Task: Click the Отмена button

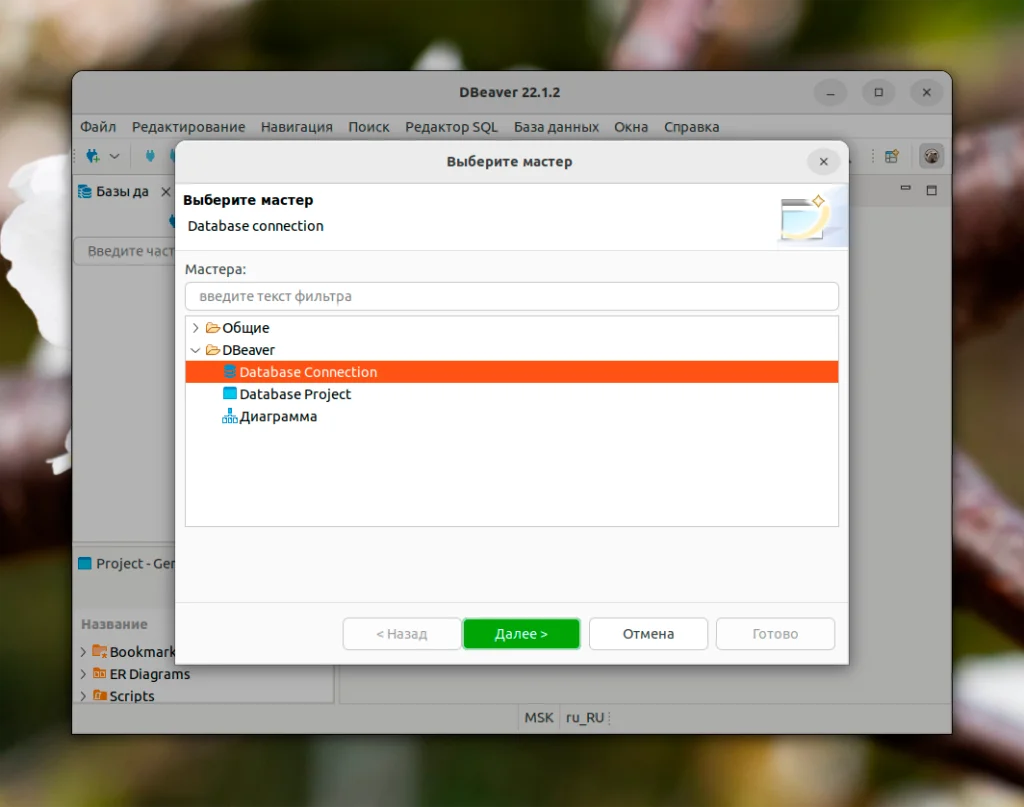Action: click(x=648, y=633)
